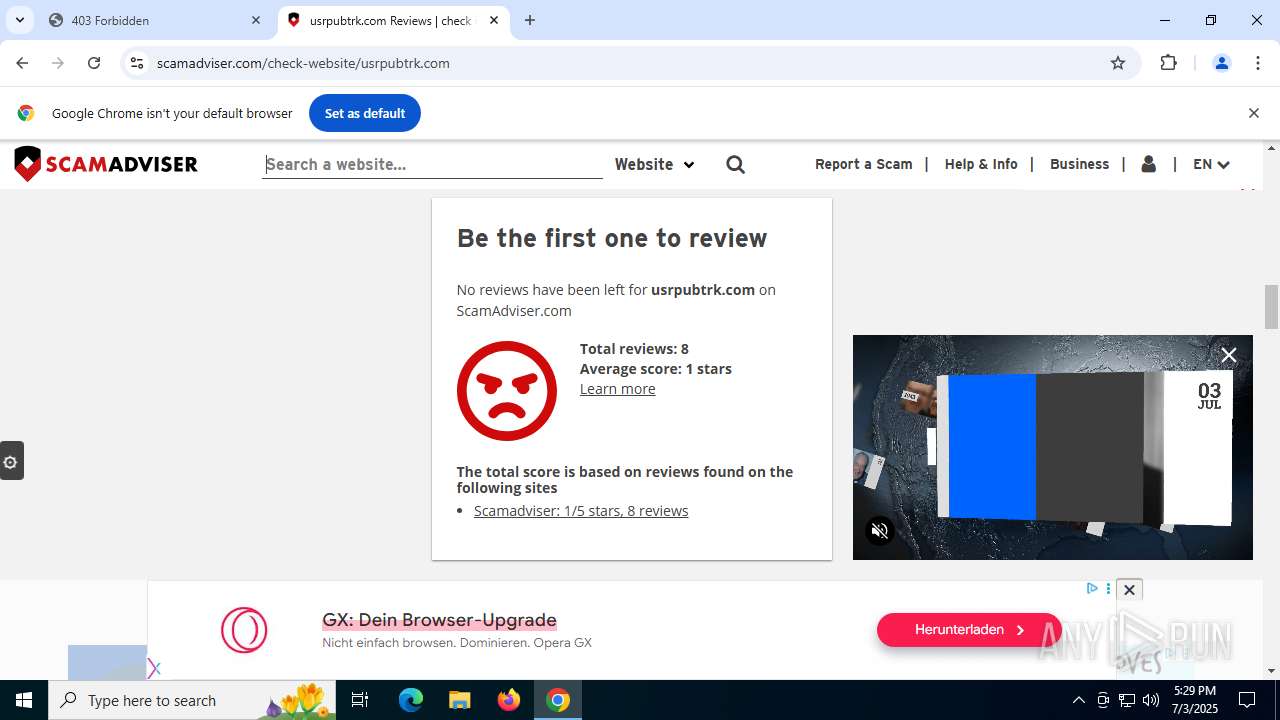Open the Business menu
1280x720 pixels.
(1079, 164)
